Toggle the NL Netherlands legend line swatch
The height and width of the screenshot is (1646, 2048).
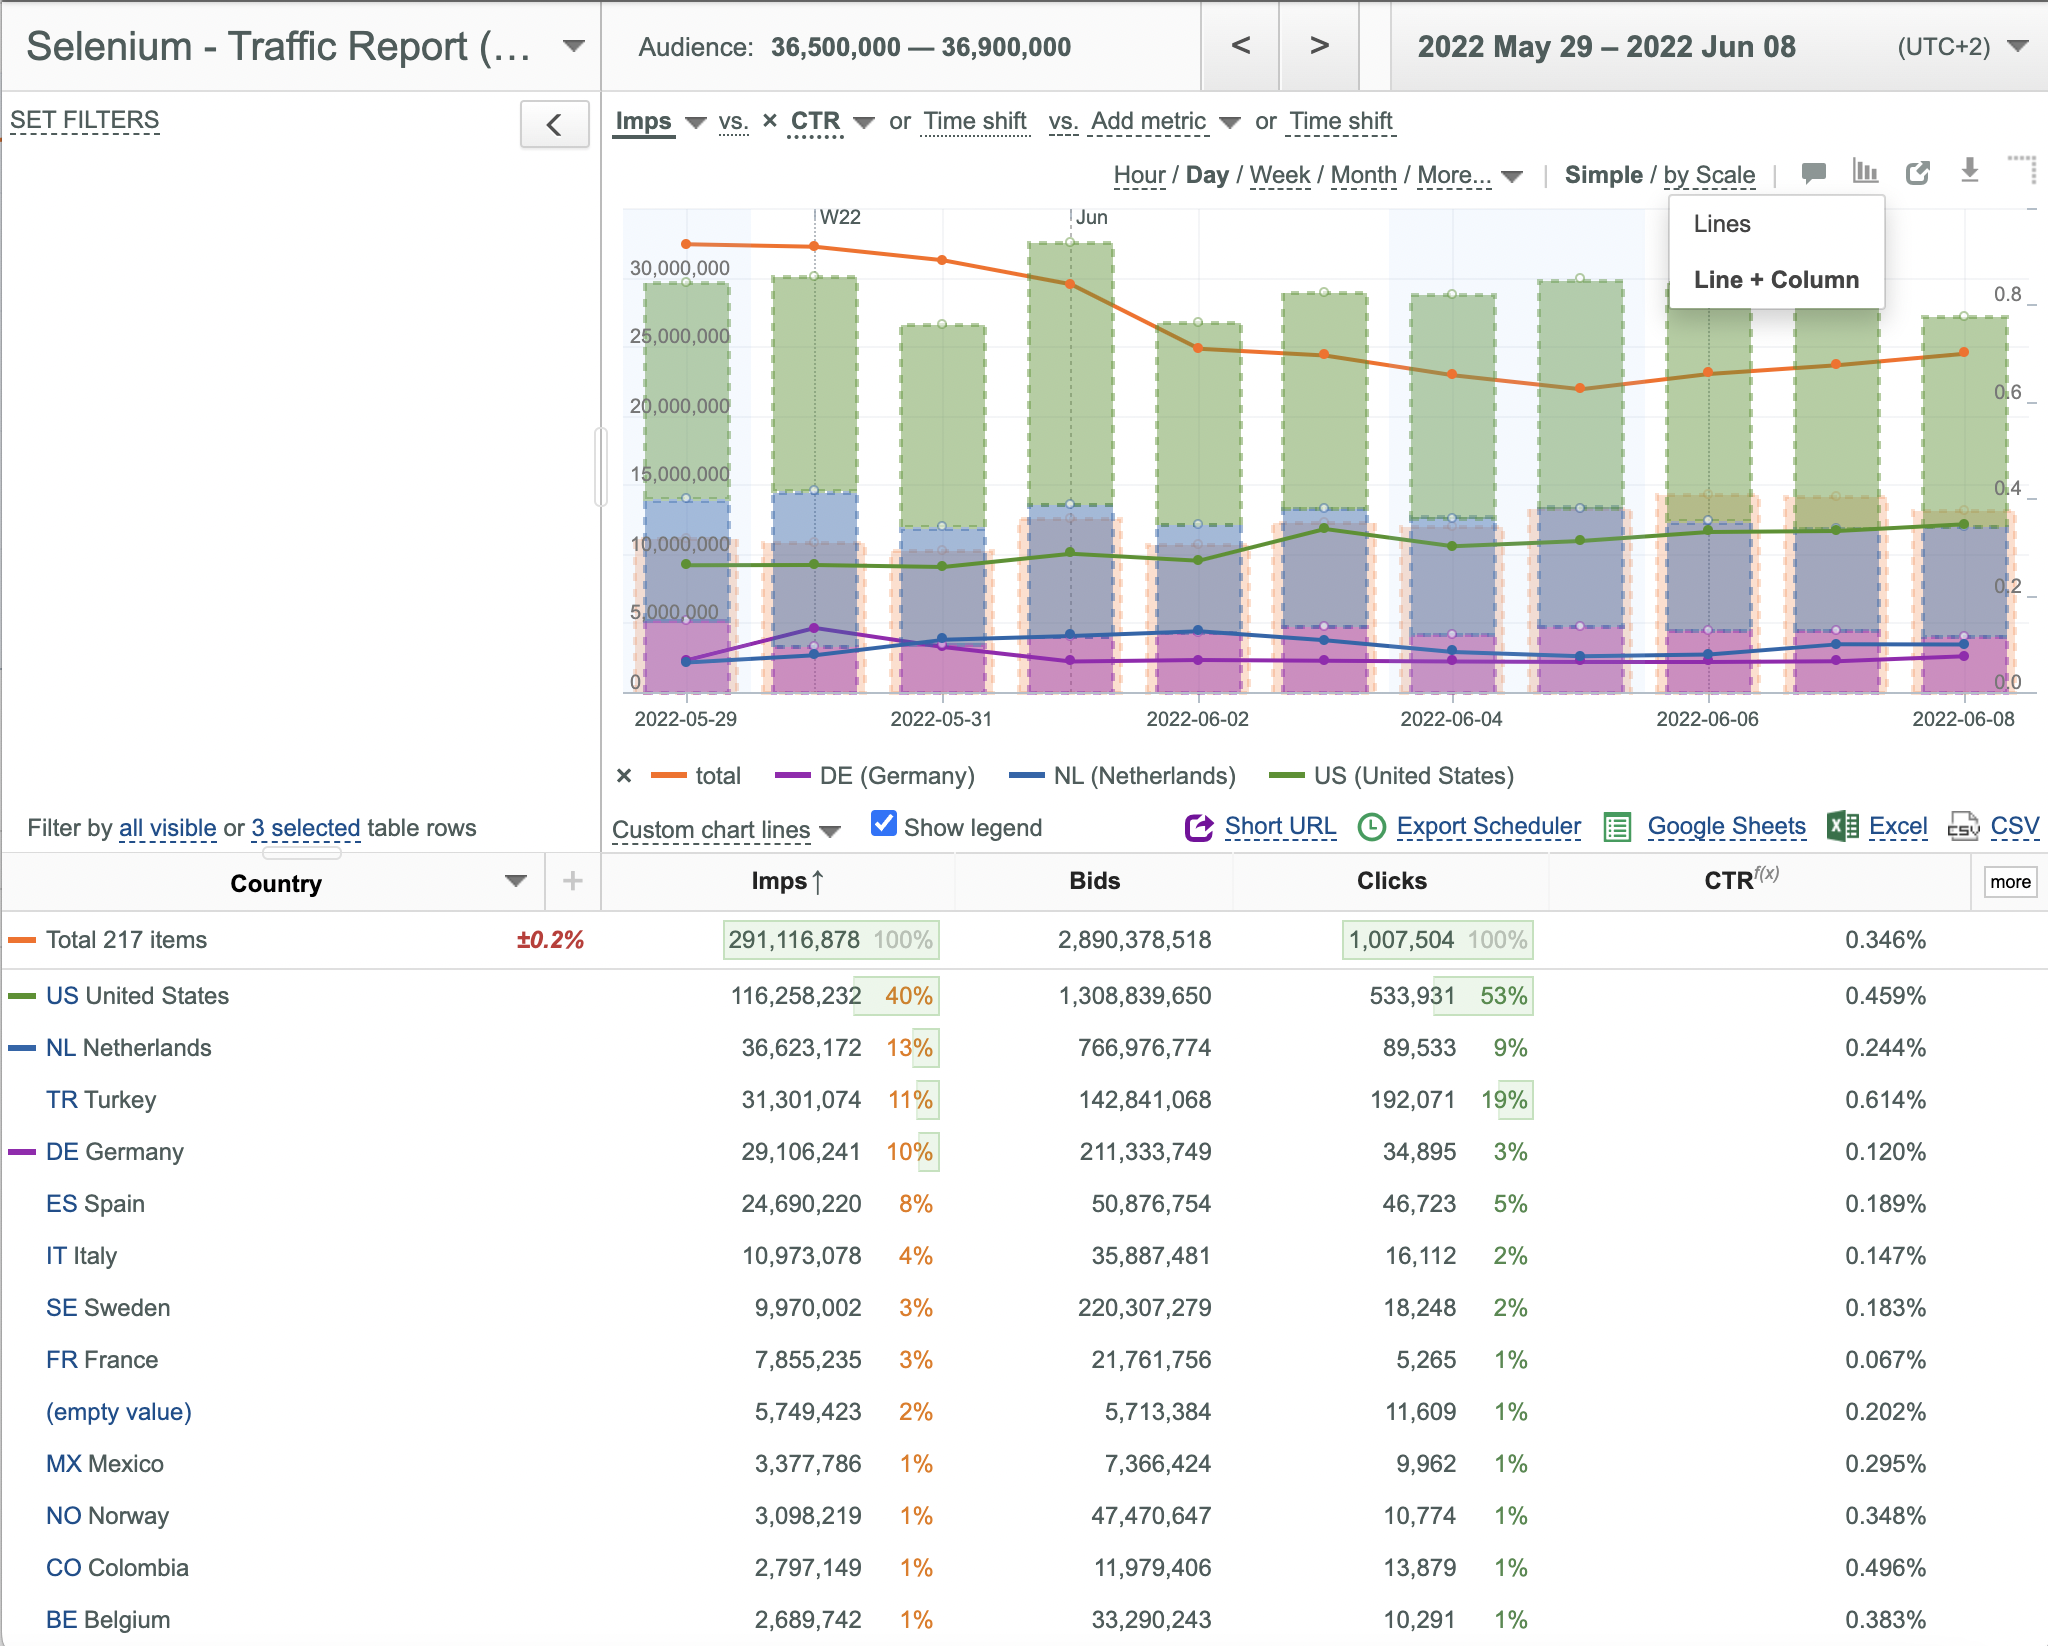tap(1026, 775)
